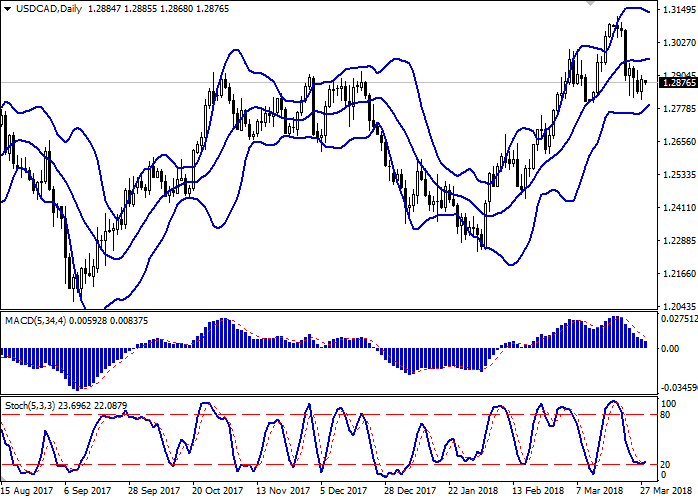The height and width of the screenshot is (500, 698).
Task: Click the 13 Nov 2017 date label
Action: pos(283,491)
